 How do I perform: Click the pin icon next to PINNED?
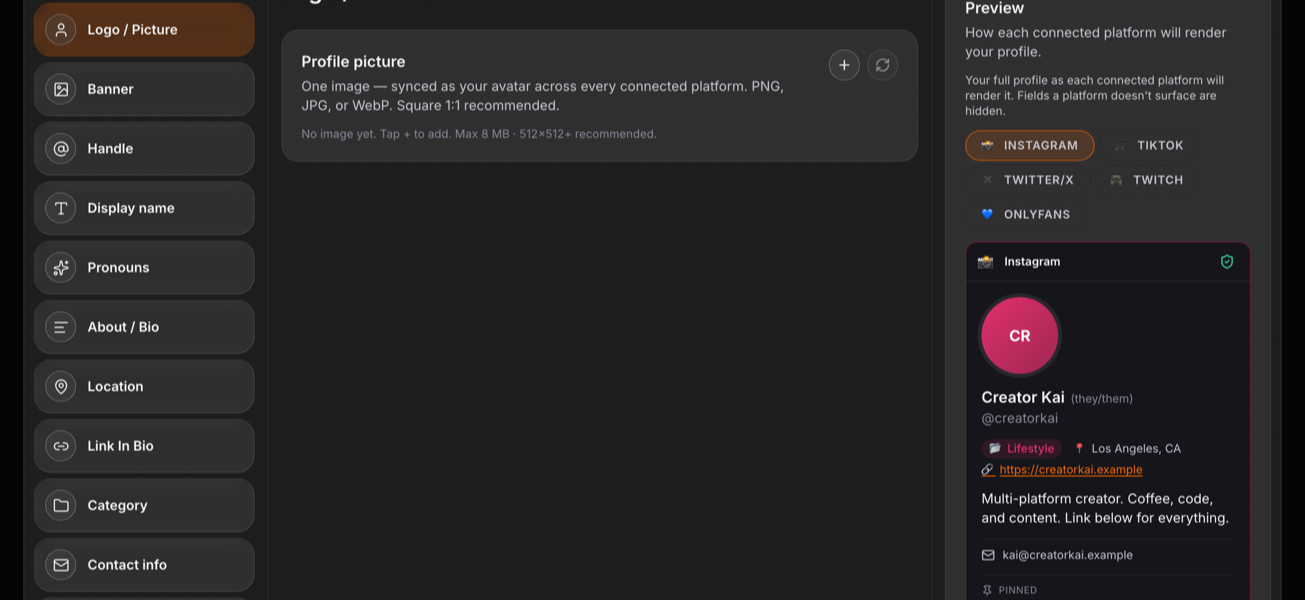coord(987,590)
